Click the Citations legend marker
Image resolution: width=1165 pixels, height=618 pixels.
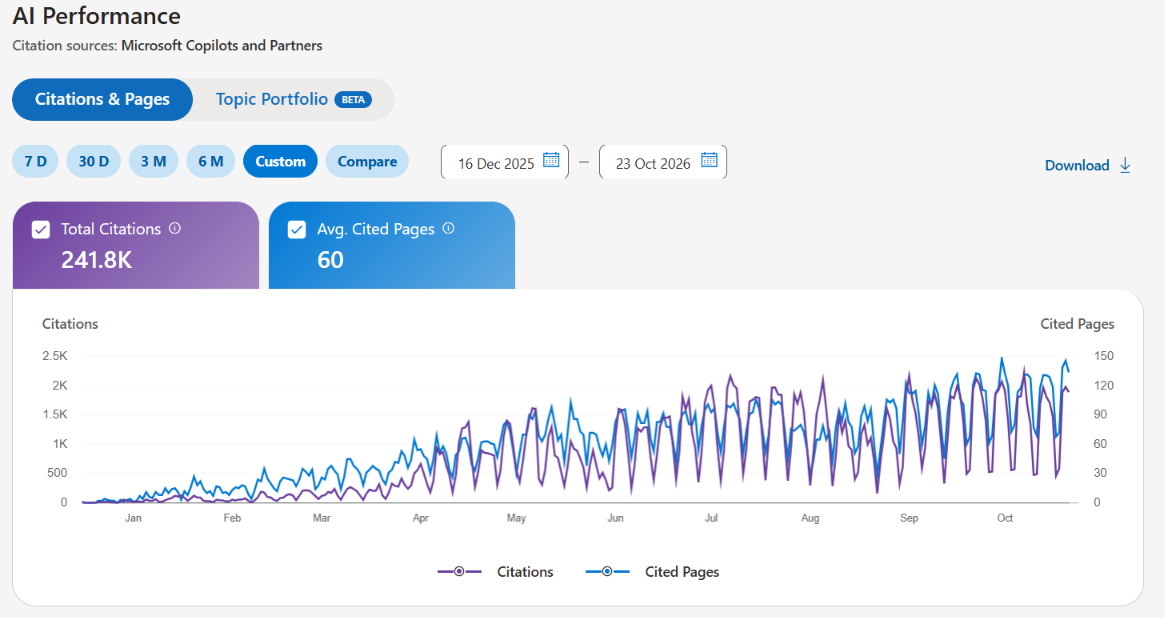459,571
